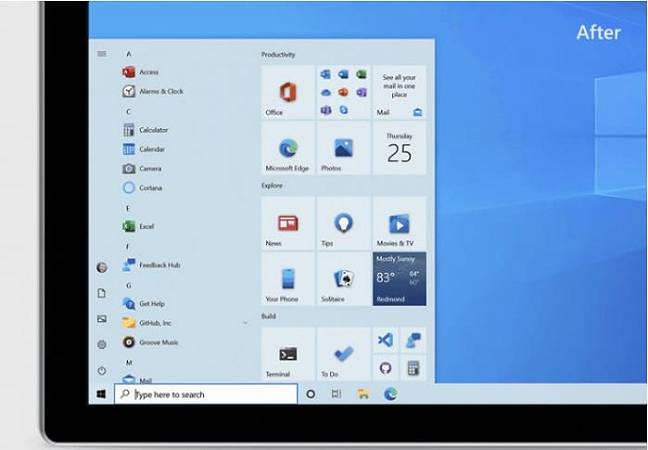648x450 pixels.
Task: Click the letter C list header
Action: (x=129, y=112)
